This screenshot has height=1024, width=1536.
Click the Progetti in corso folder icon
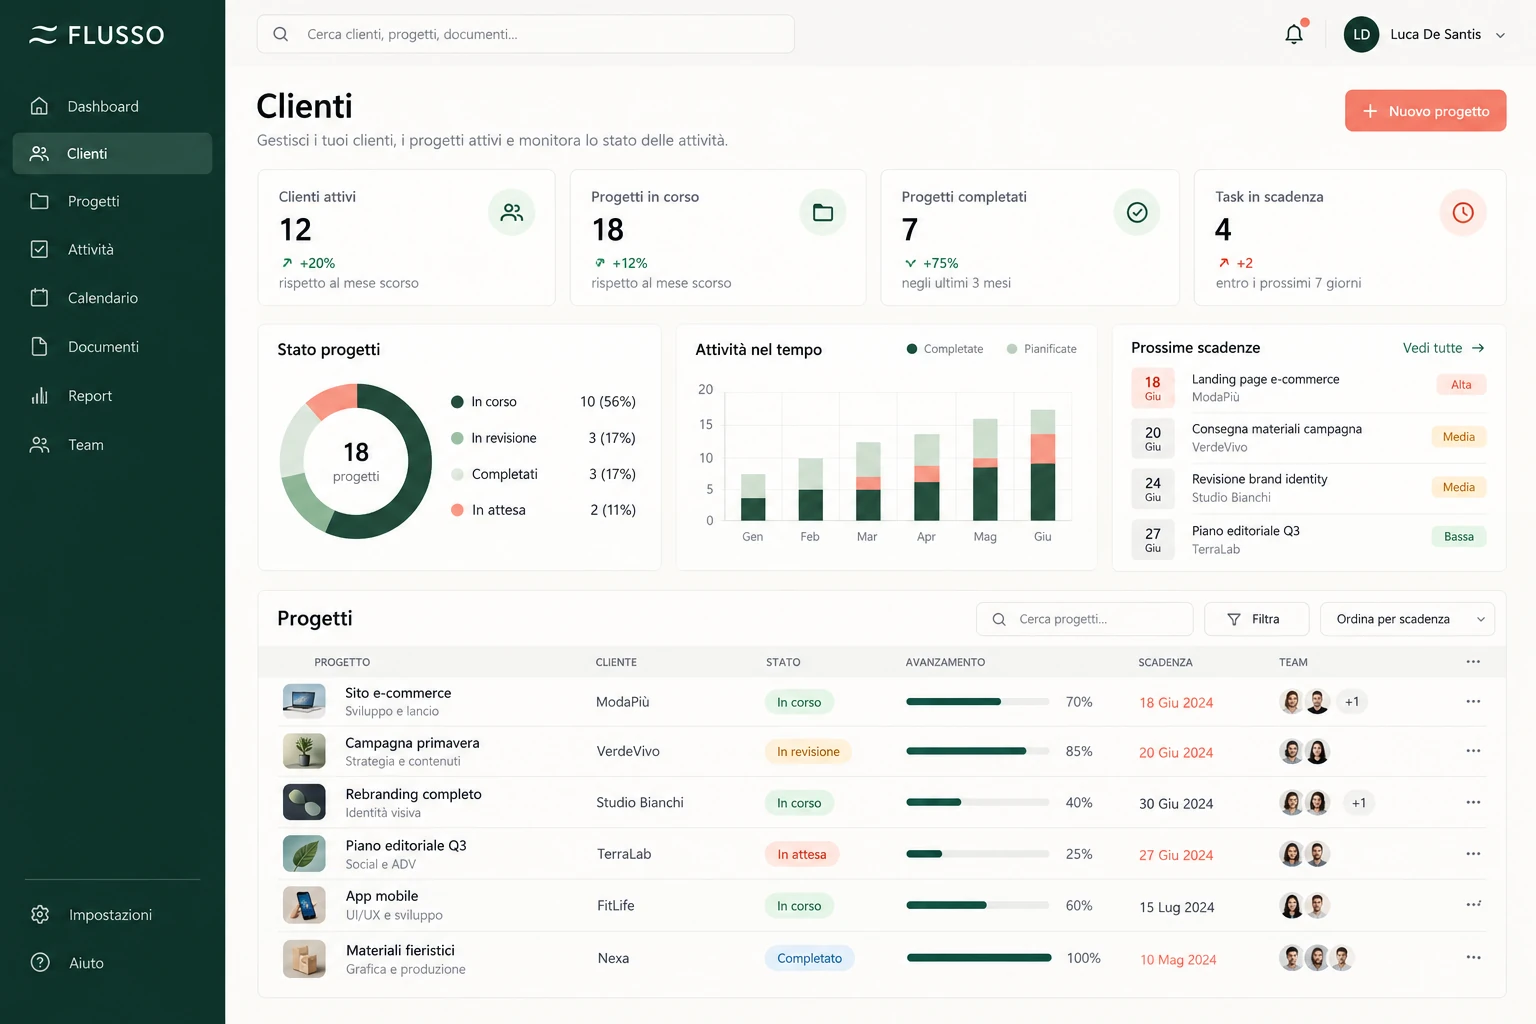[x=823, y=212]
